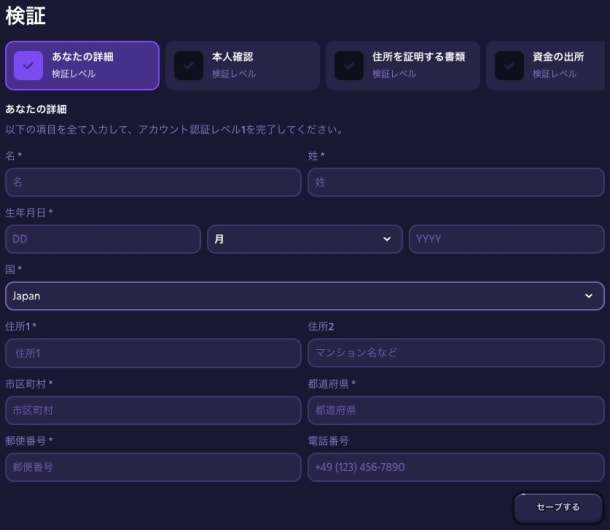
Task: Click the 都道府県 prefecture input field
Action: click(x=456, y=410)
